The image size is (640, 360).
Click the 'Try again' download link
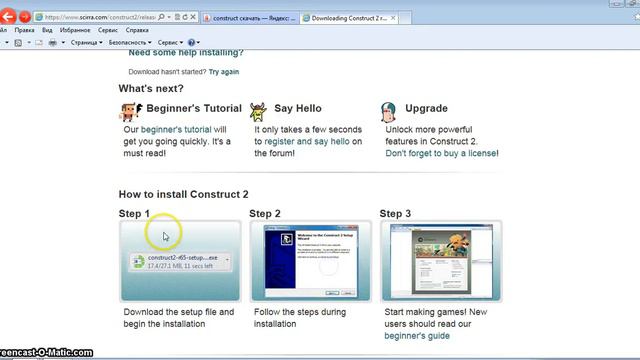coord(224,72)
